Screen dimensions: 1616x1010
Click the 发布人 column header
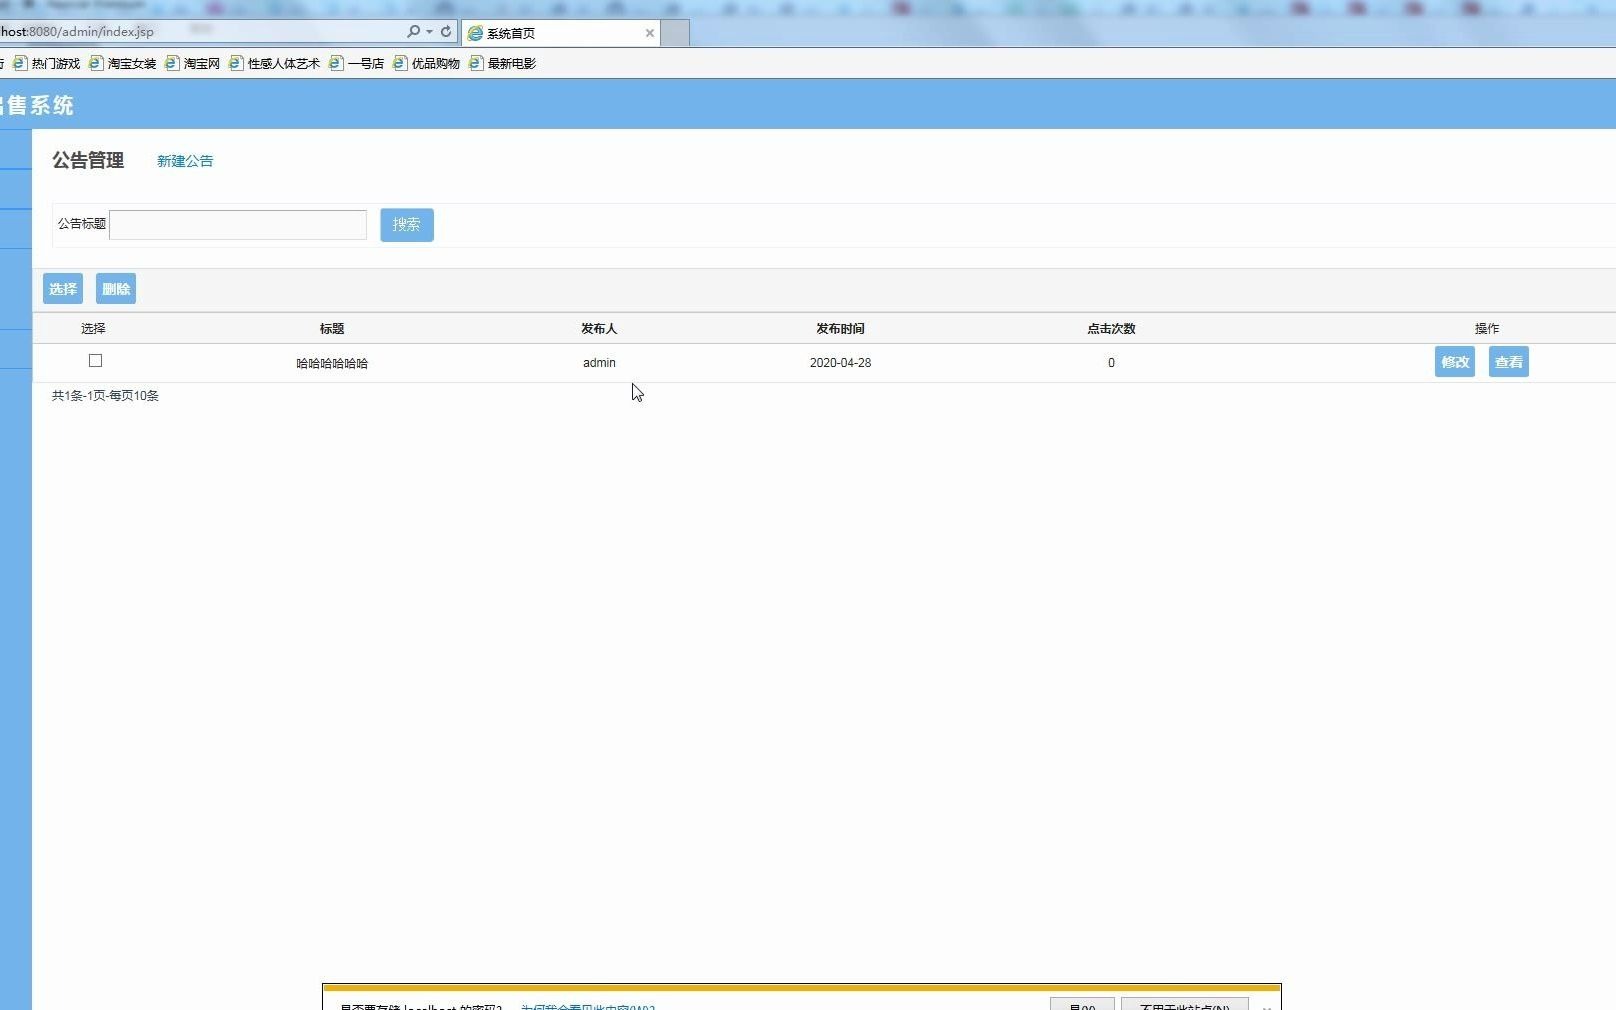pyautogui.click(x=599, y=329)
